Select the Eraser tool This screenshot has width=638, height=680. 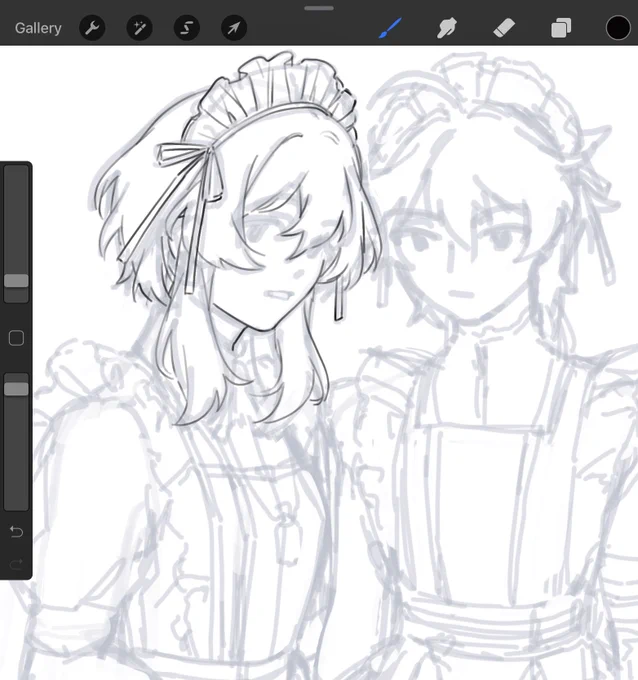tap(504, 28)
